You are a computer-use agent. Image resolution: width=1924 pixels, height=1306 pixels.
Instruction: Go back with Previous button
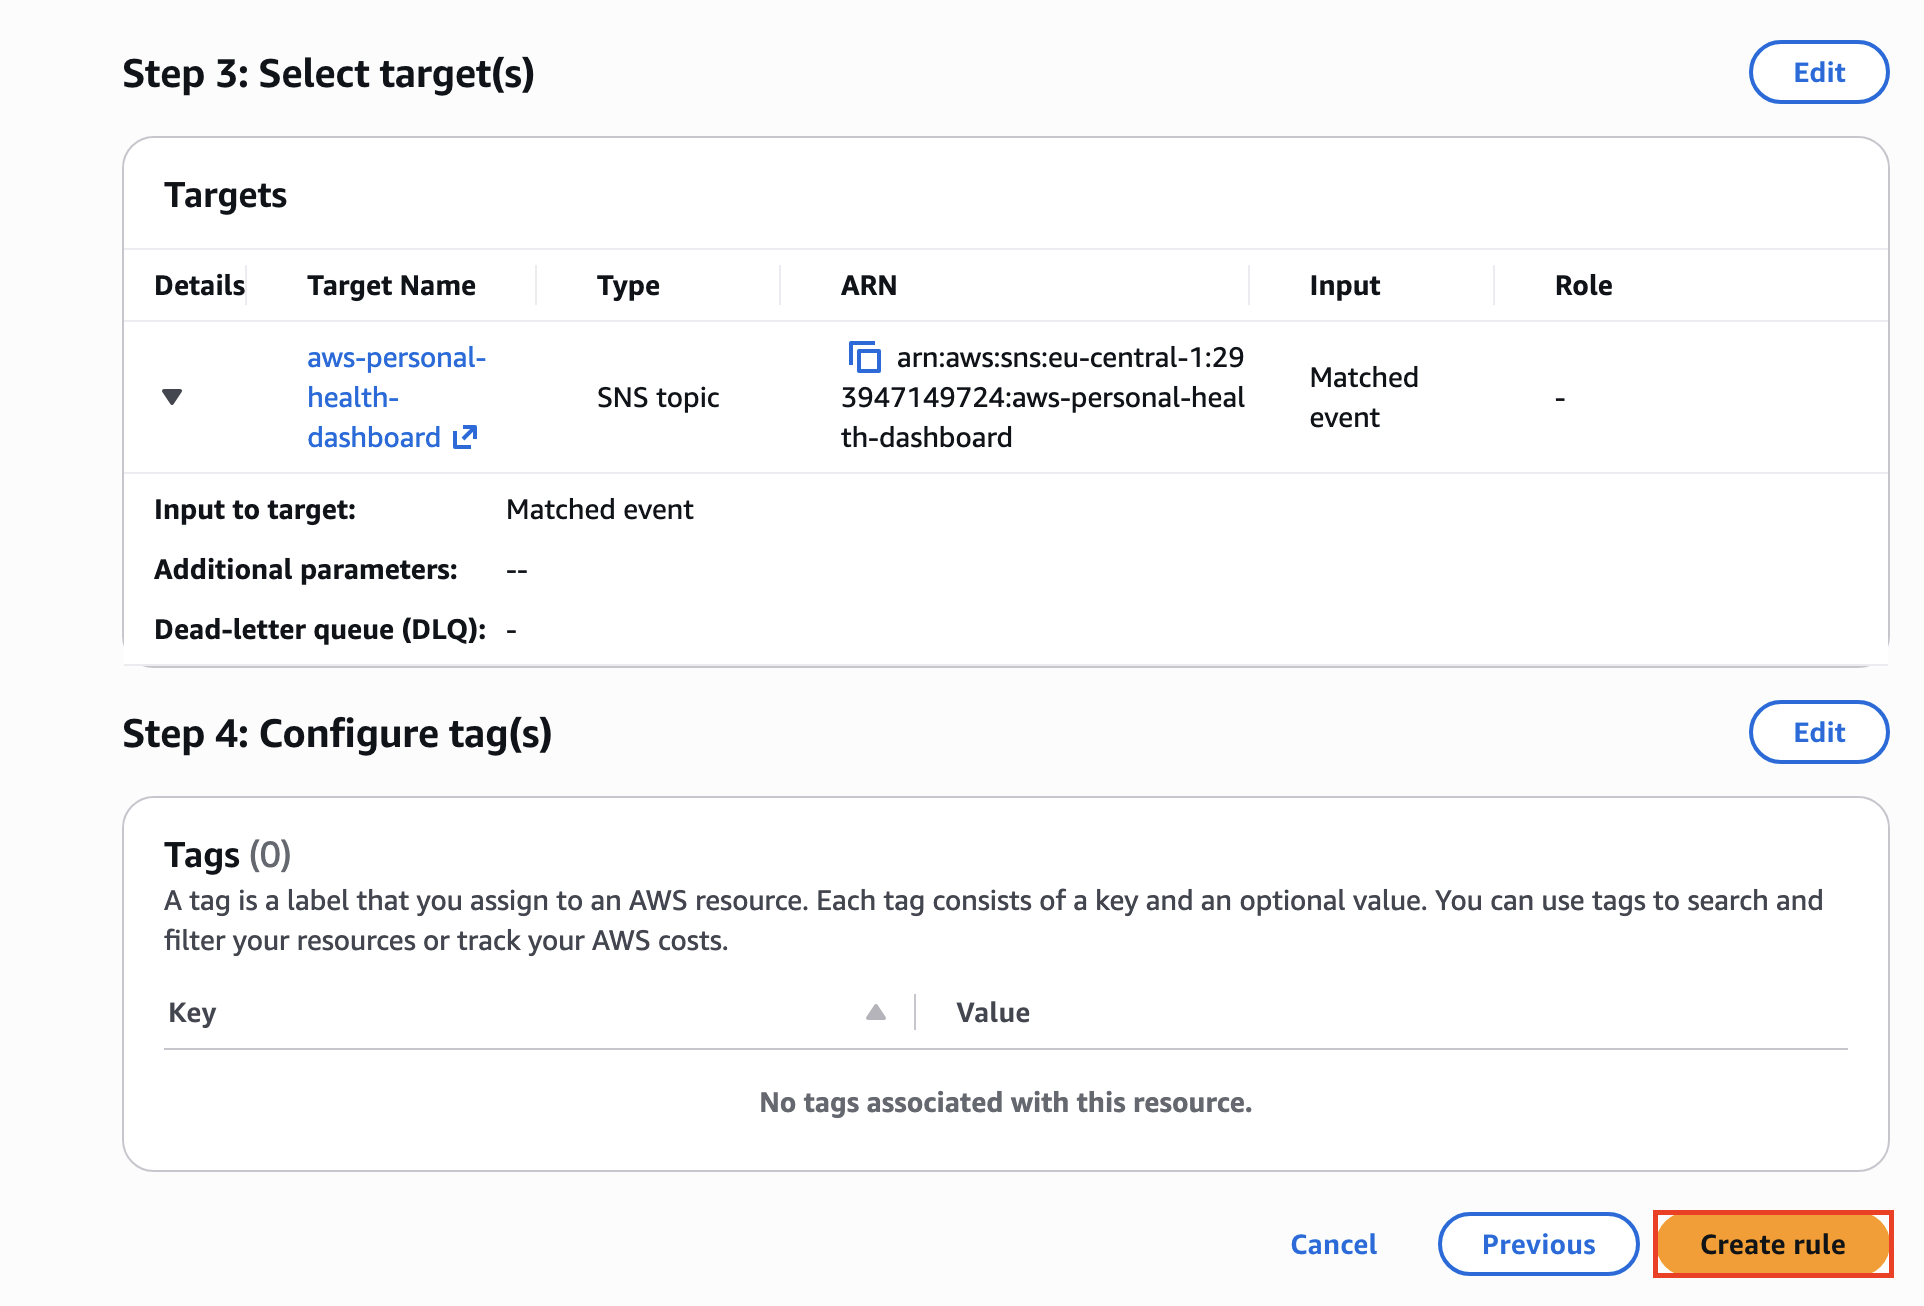click(x=1538, y=1244)
